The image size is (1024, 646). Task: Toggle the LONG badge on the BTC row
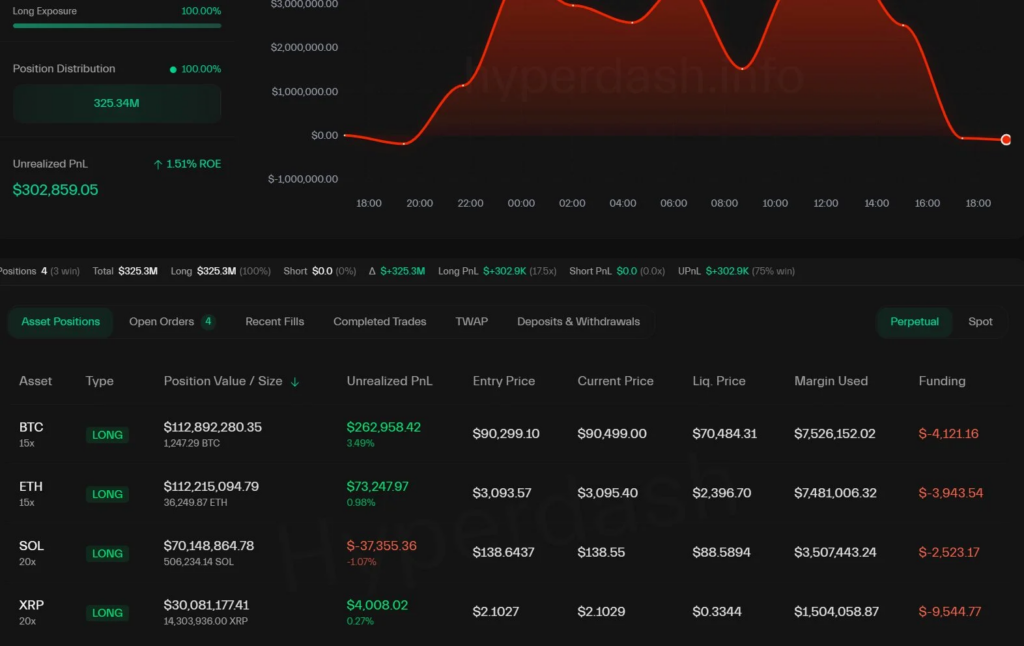point(107,435)
